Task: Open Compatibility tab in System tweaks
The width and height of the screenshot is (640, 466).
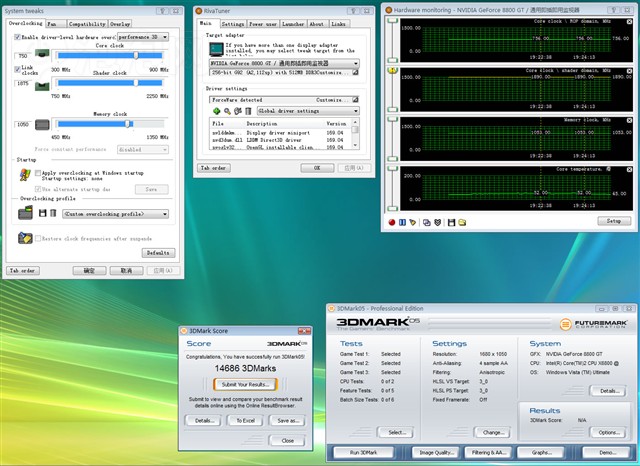Action: [87, 24]
